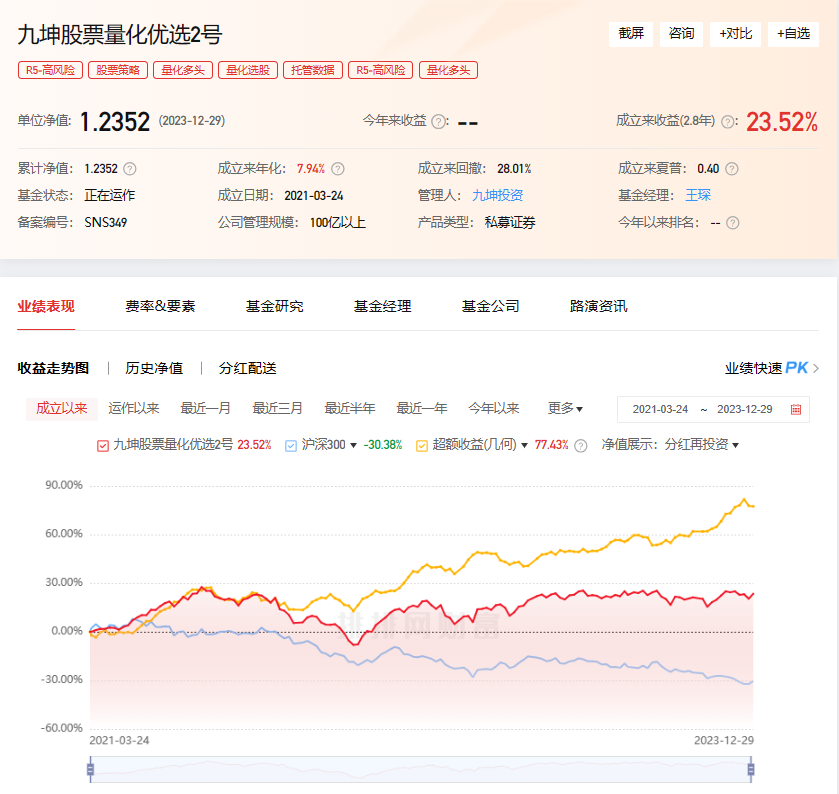The width and height of the screenshot is (839, 794).
Task: Click help icon beside 成立来年化 7.94%
Action: (337, 169)
